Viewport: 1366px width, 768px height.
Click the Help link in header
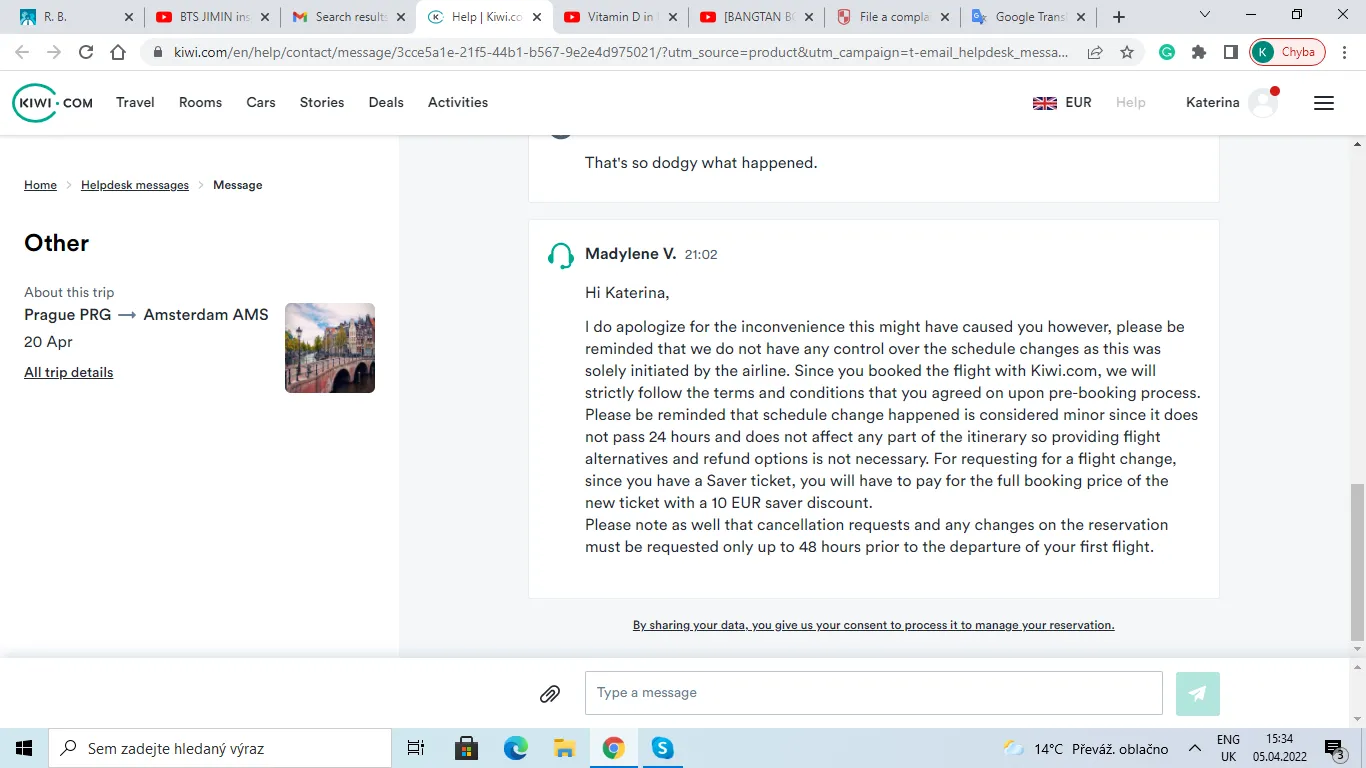coord(1131,103)
